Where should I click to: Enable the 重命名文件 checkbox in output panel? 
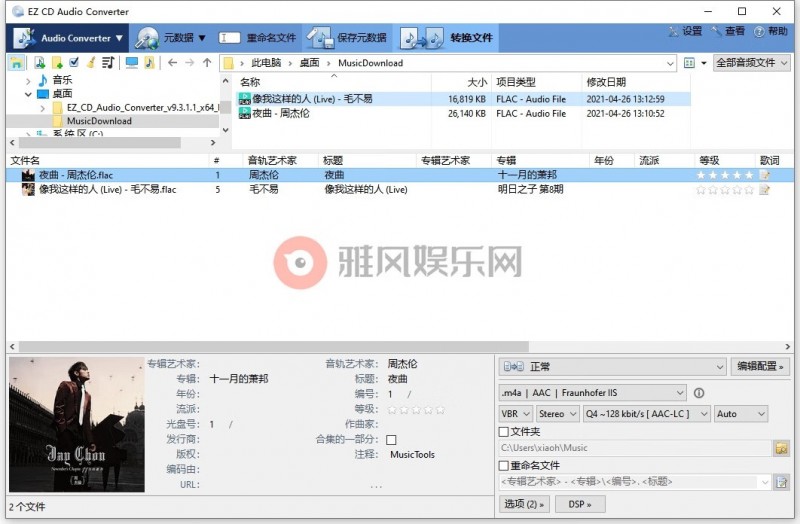click(x=504, y=465)
